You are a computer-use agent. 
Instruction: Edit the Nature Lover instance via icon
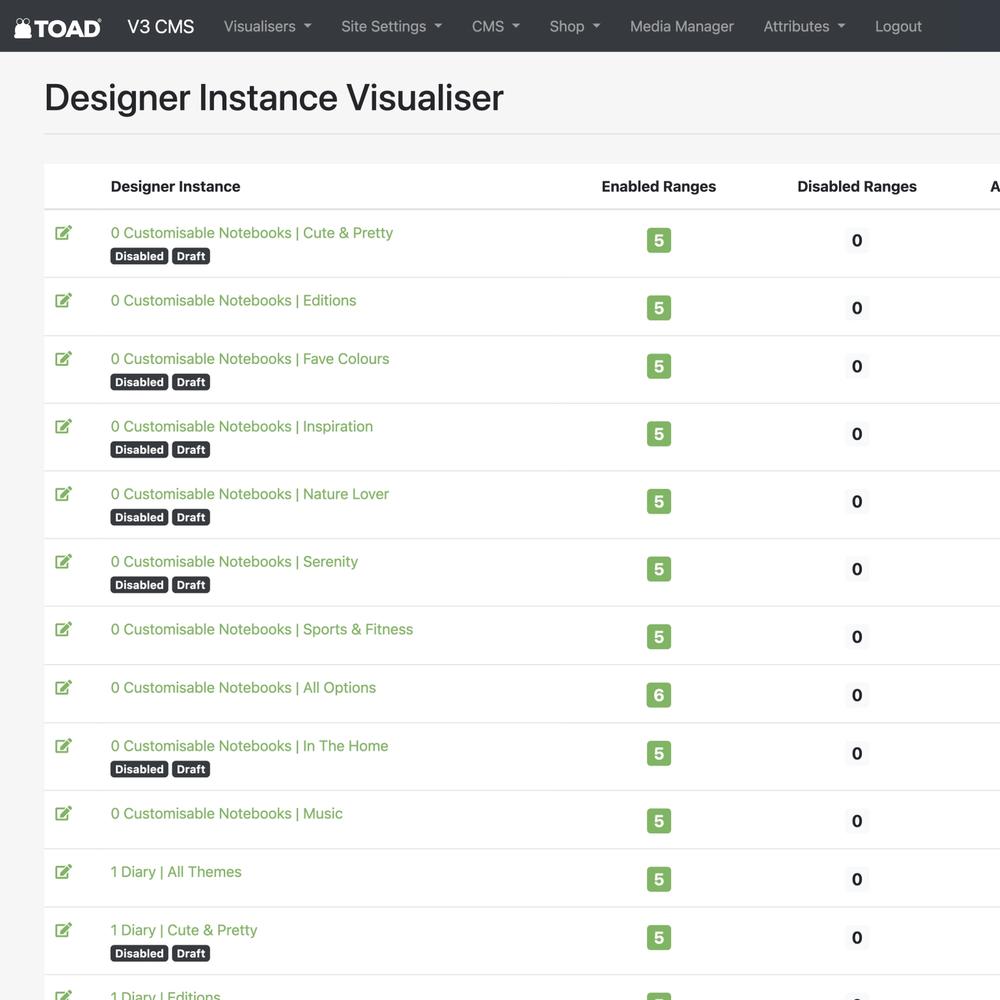(63, 494)
